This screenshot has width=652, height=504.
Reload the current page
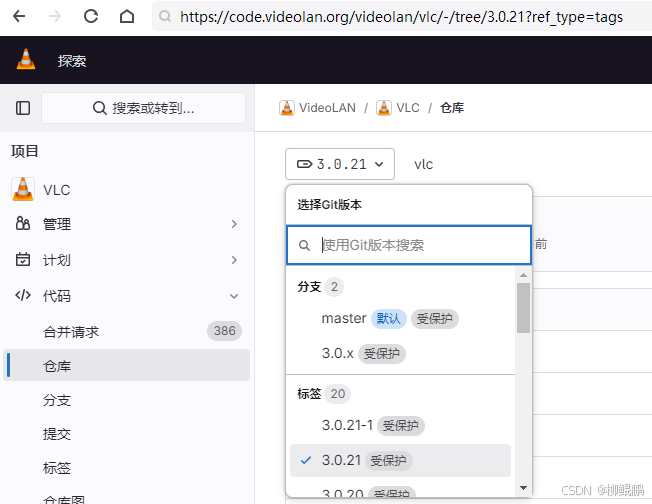click(91, 17)
